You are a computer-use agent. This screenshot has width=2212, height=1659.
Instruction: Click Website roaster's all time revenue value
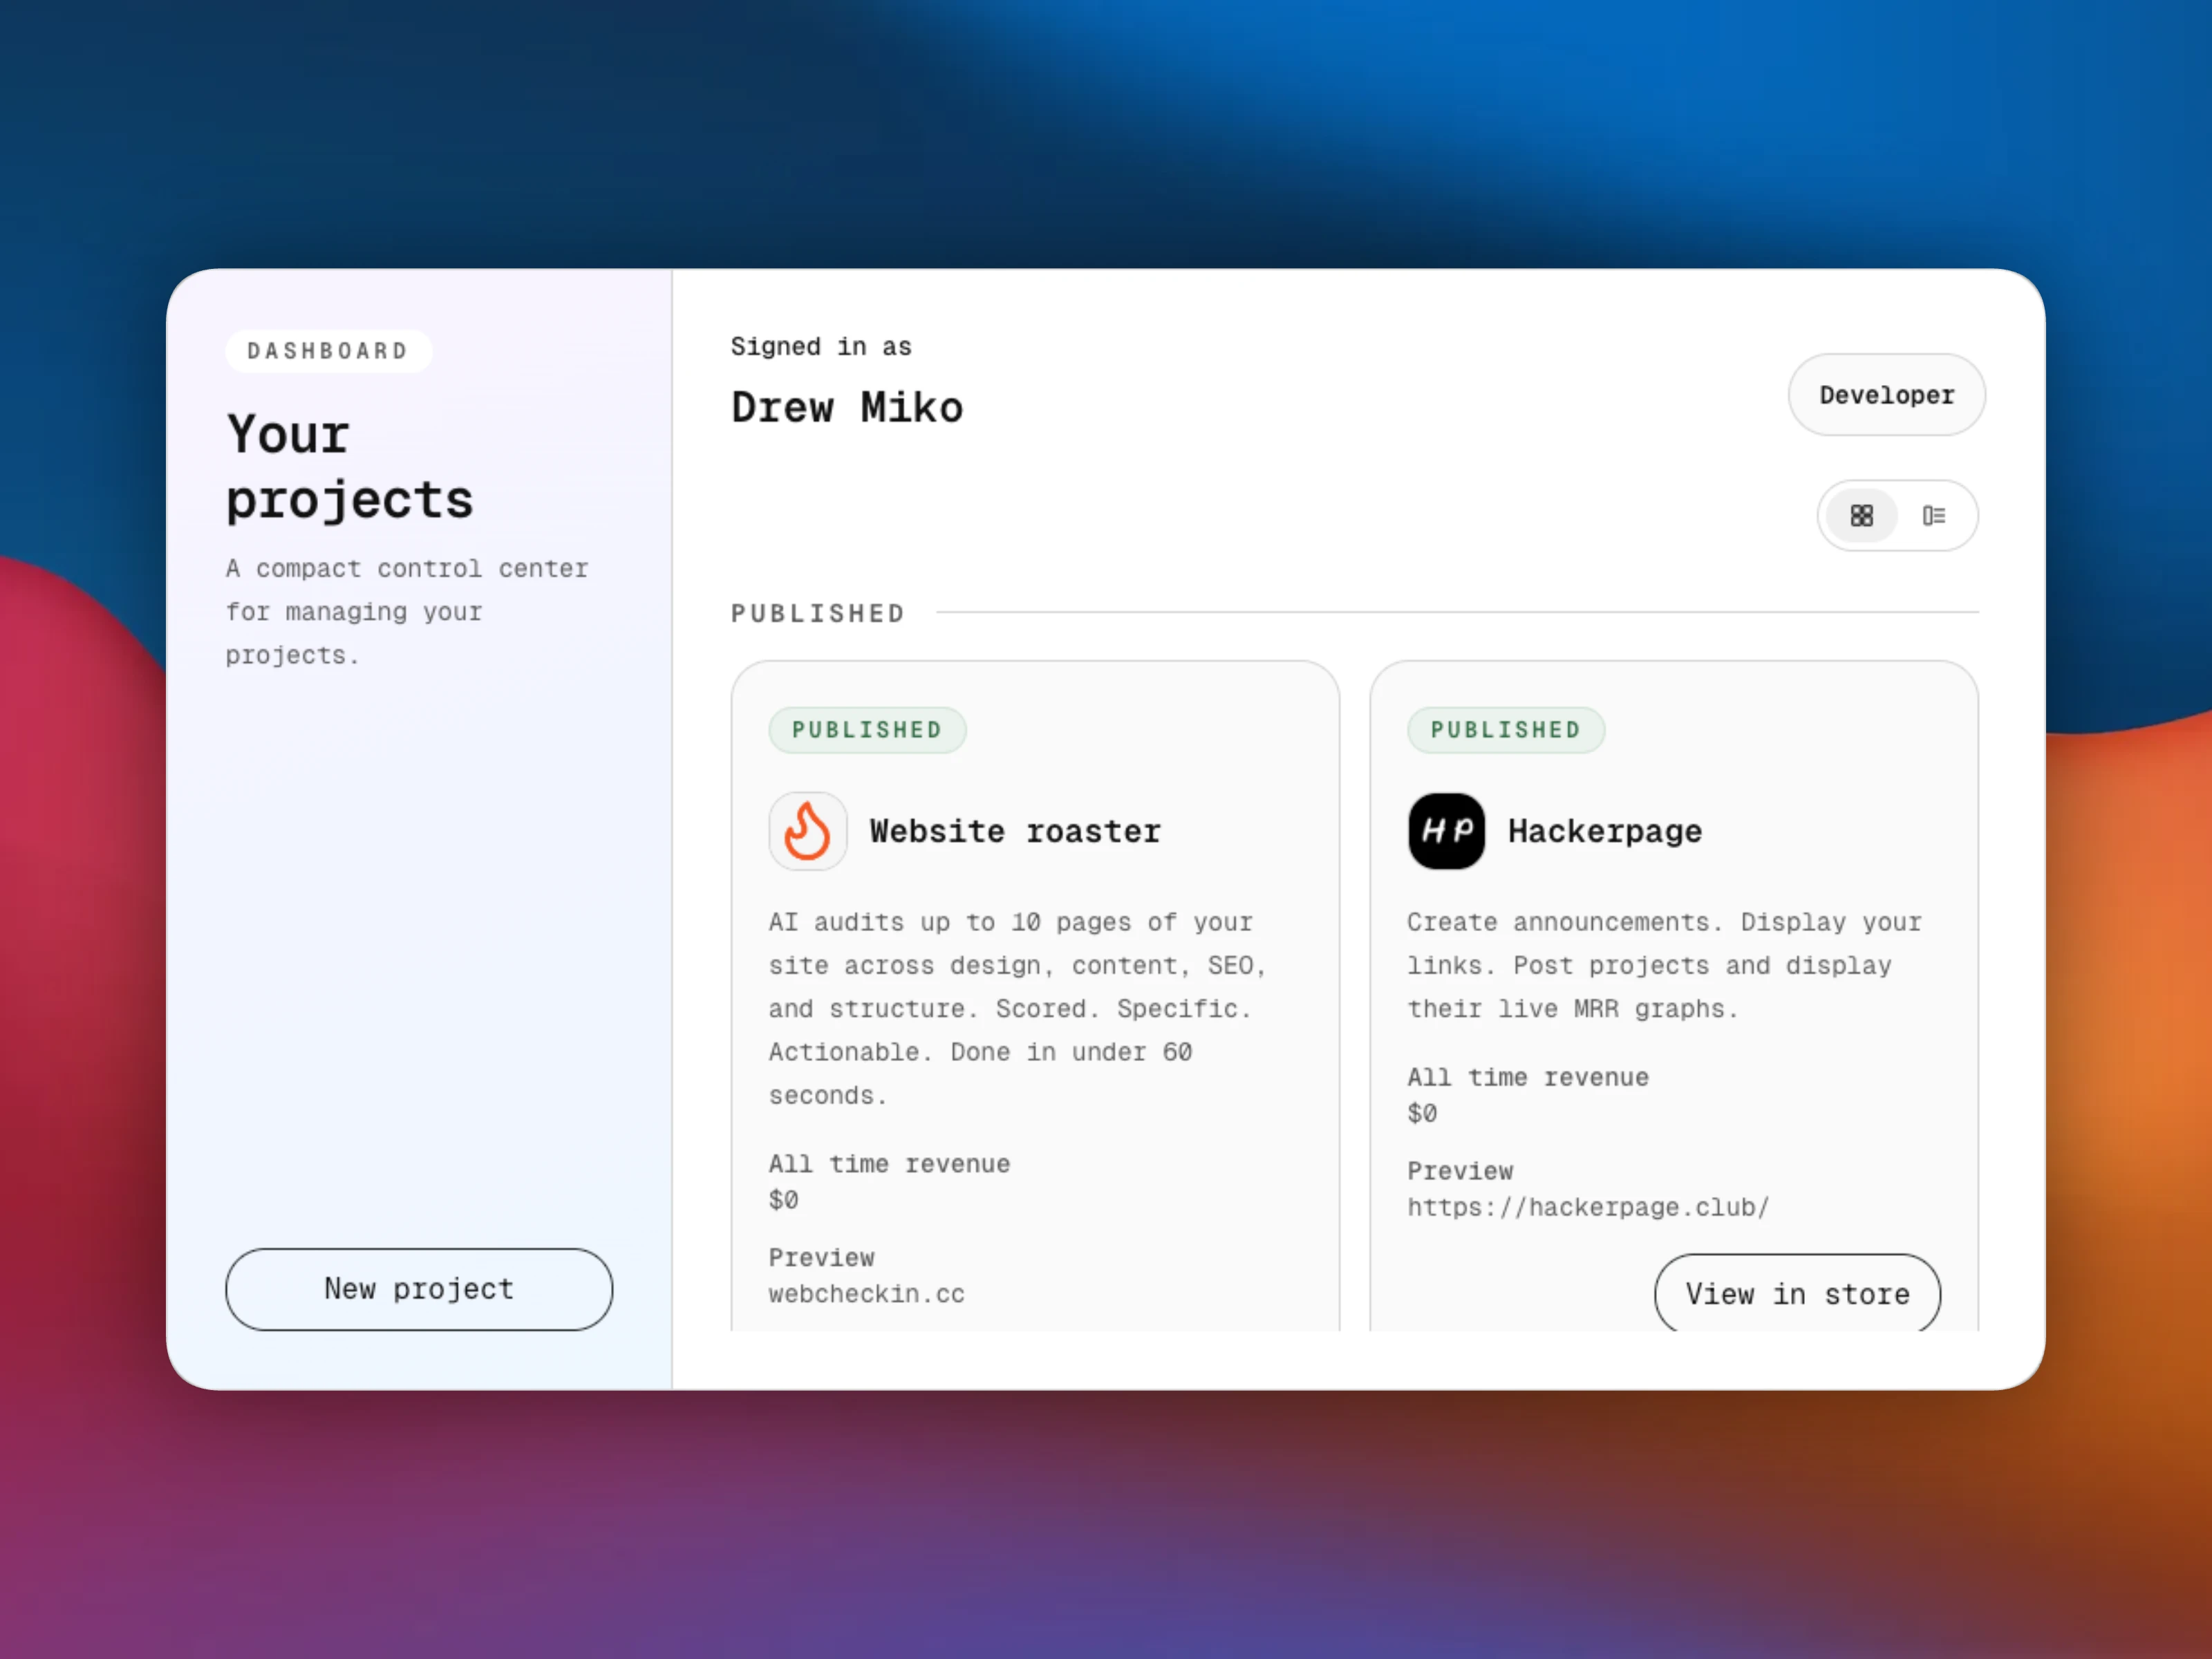coord(783,1200)
